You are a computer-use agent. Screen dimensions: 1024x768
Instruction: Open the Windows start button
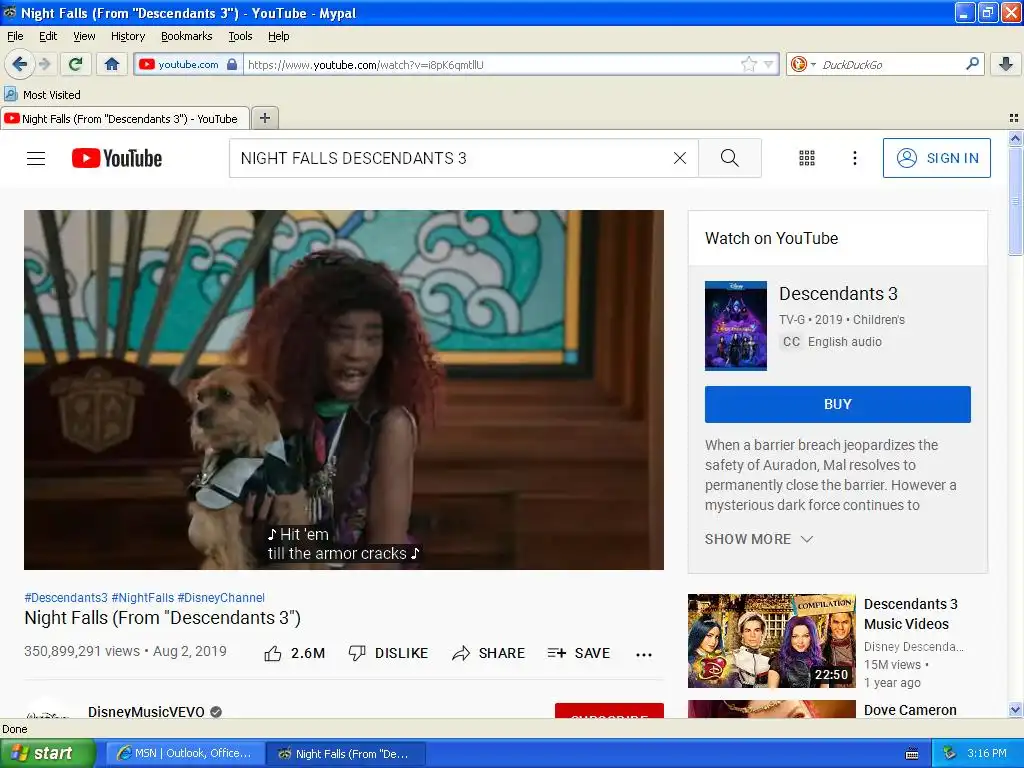tap(47, 753)
